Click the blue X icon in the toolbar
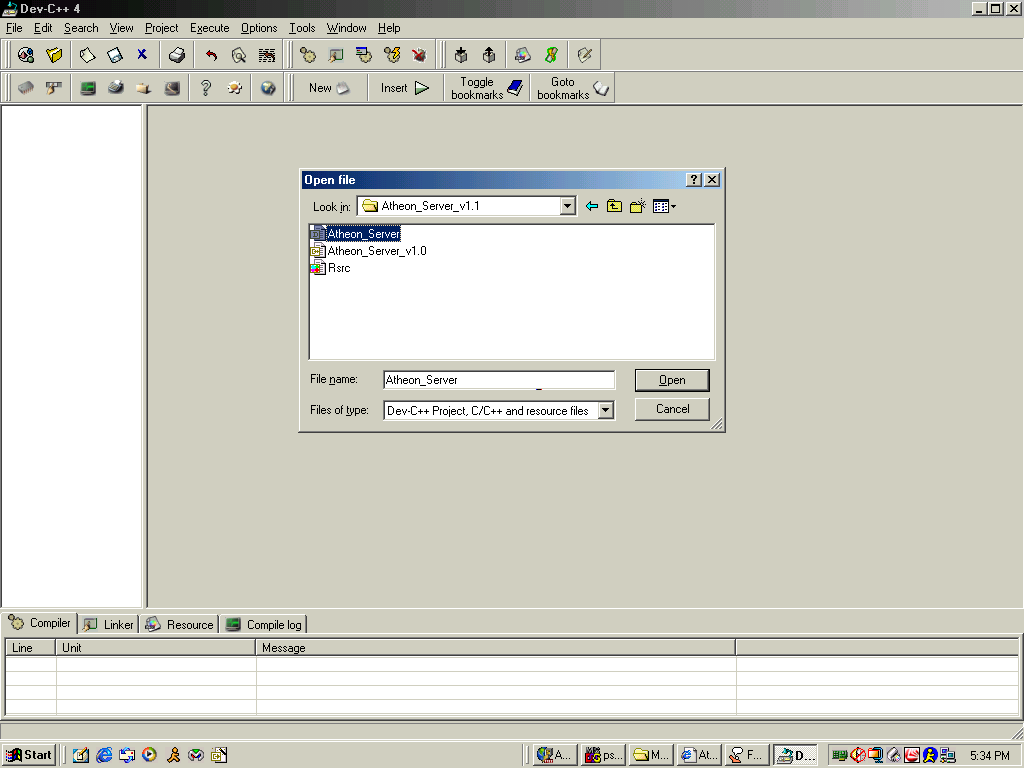This screenshot has width=1024, height=768. coord(142,55)
